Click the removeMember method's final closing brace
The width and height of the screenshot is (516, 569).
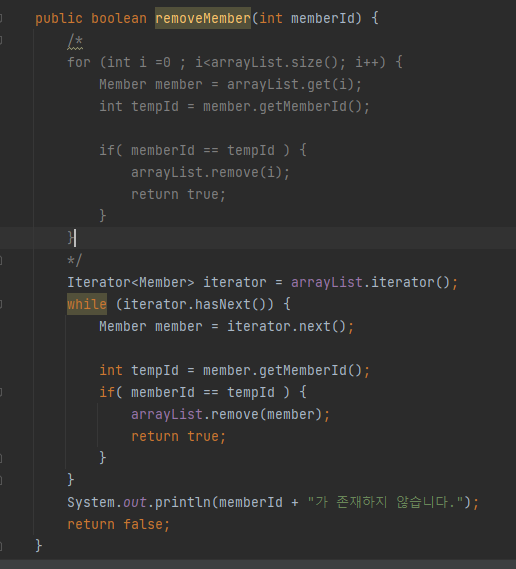point(38,546)
